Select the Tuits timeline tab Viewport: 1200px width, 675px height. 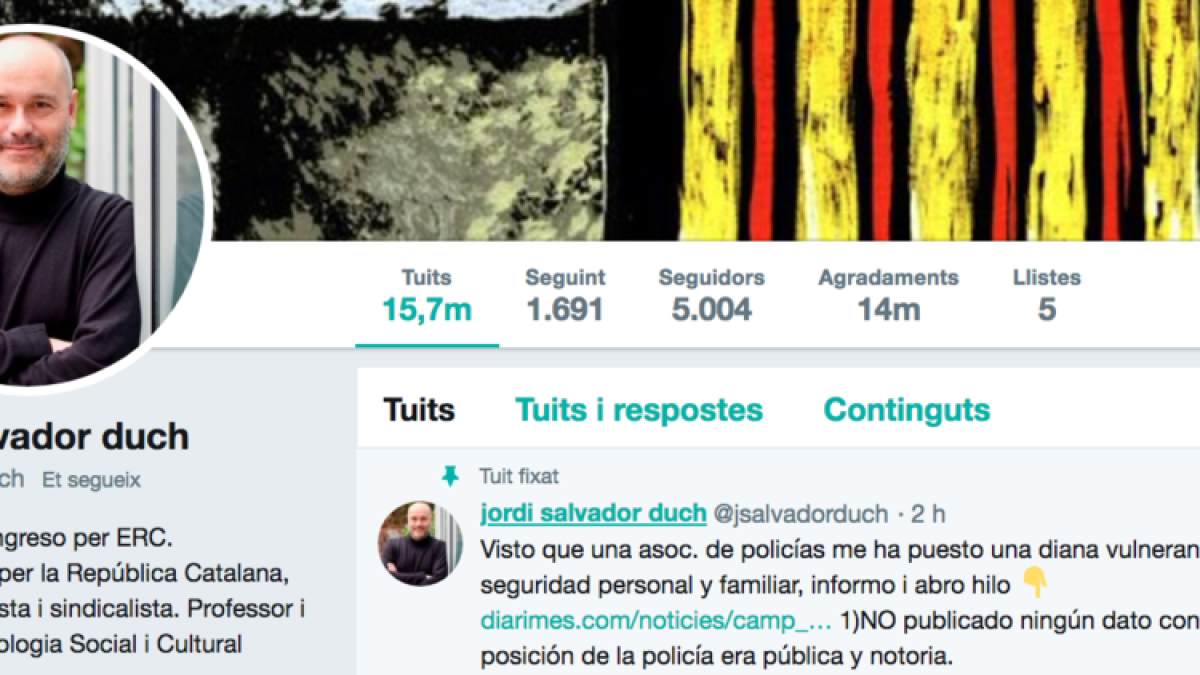(419, 410)
